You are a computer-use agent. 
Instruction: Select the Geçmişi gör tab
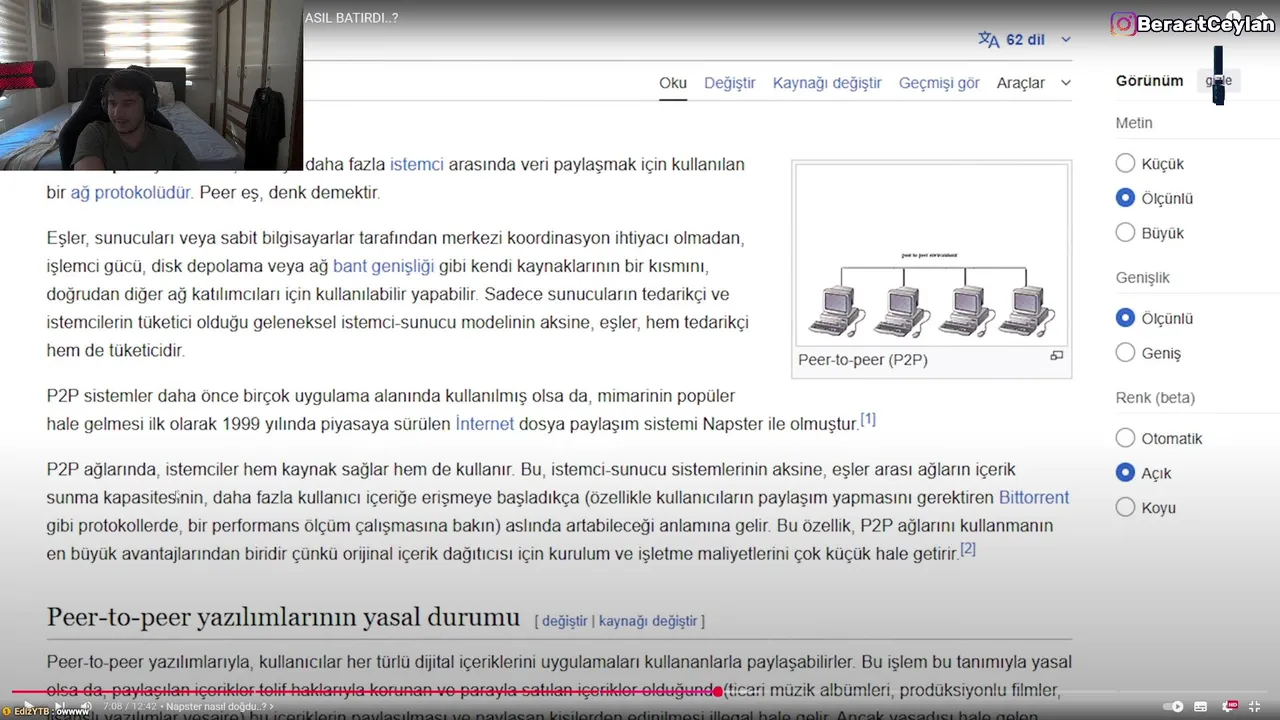click(x=939, y=83)
